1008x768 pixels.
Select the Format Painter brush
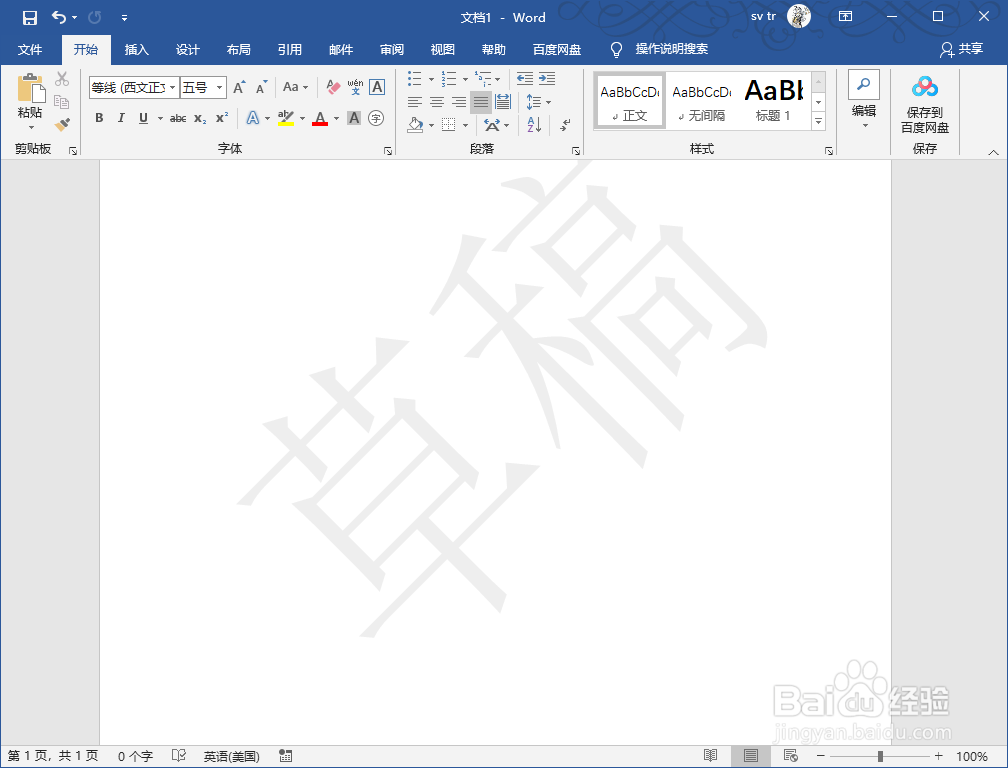[x=62, y=125]
